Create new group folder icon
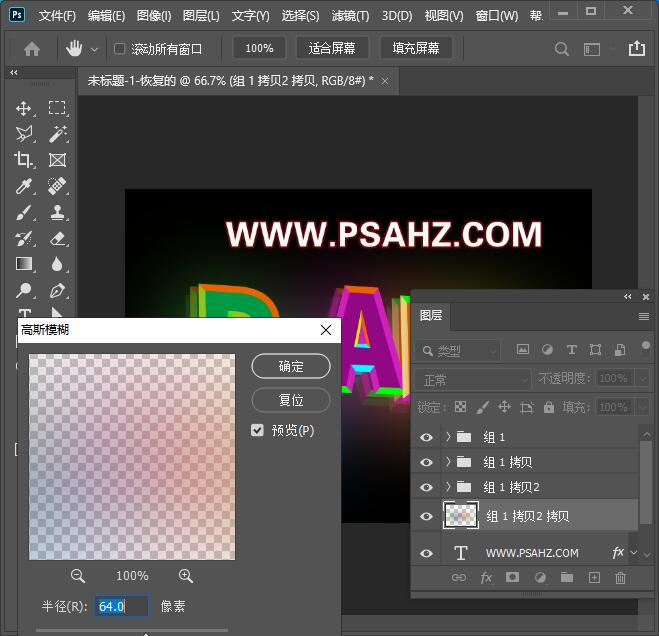 coord(567,577)
